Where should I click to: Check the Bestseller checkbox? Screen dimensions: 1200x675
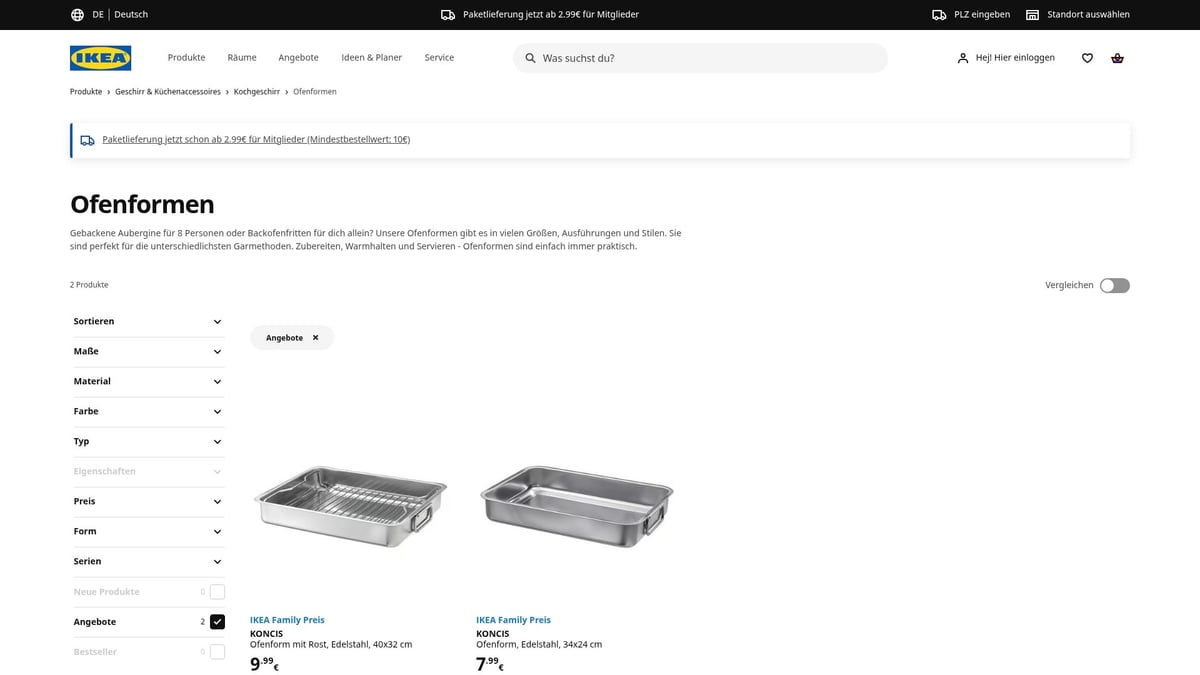tap(217, 651)
